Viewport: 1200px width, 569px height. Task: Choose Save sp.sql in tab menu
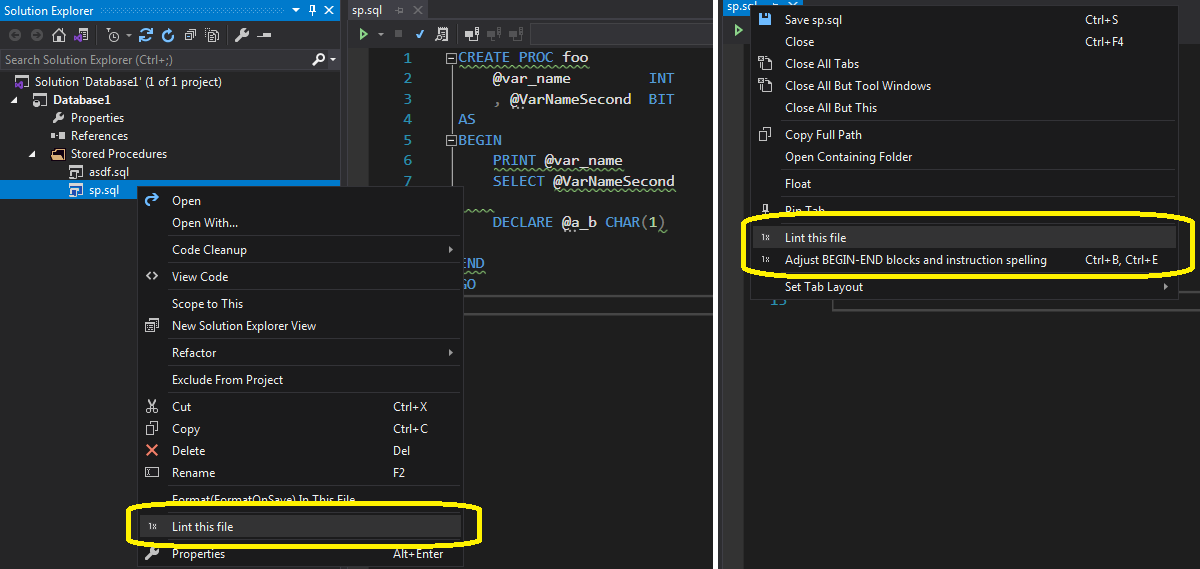[963, 20]
